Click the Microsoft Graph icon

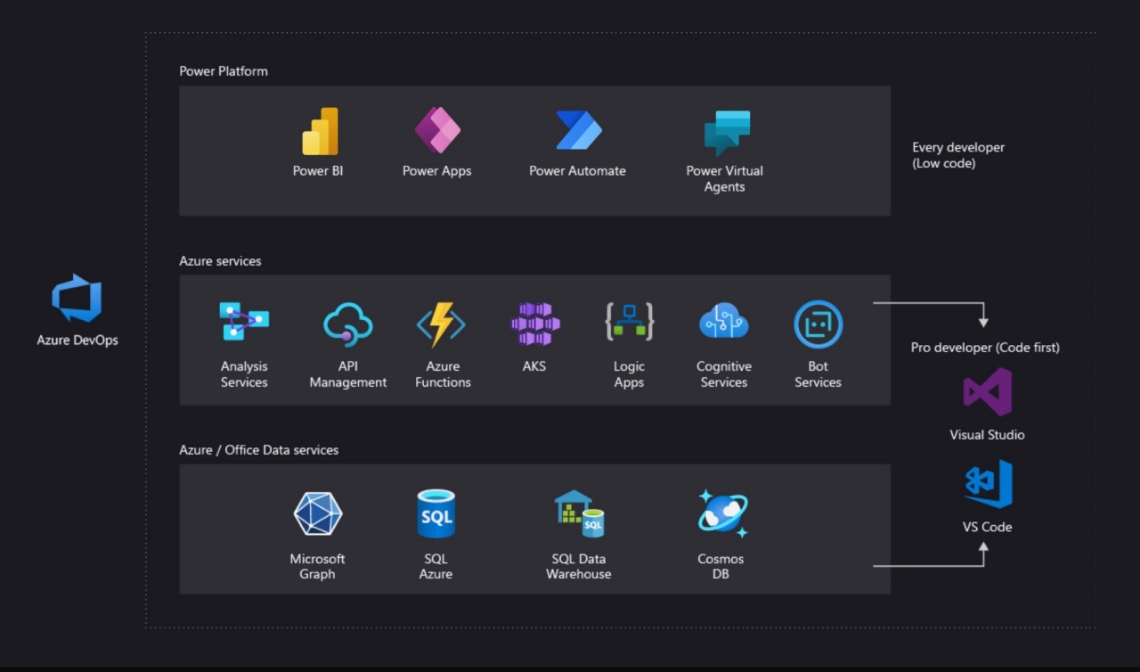[x=318, y=514]
